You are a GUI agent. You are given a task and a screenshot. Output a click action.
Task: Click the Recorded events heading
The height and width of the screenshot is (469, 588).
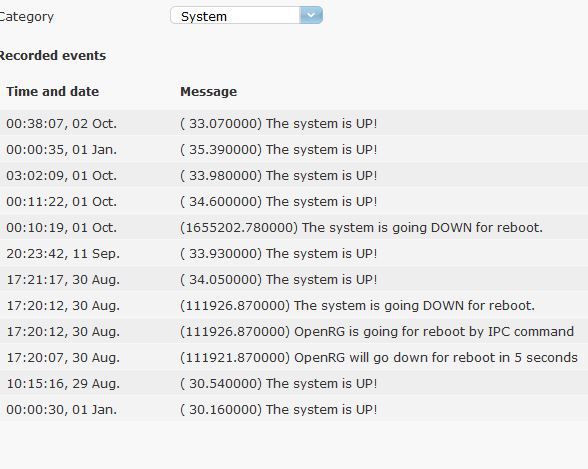(52, 55)
